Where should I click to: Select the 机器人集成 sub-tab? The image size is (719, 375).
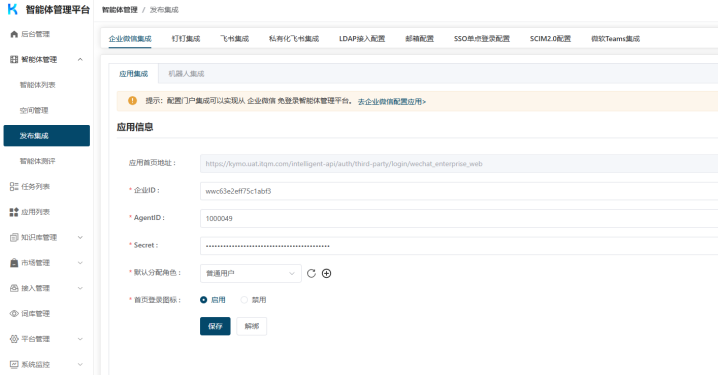[186, 74]
